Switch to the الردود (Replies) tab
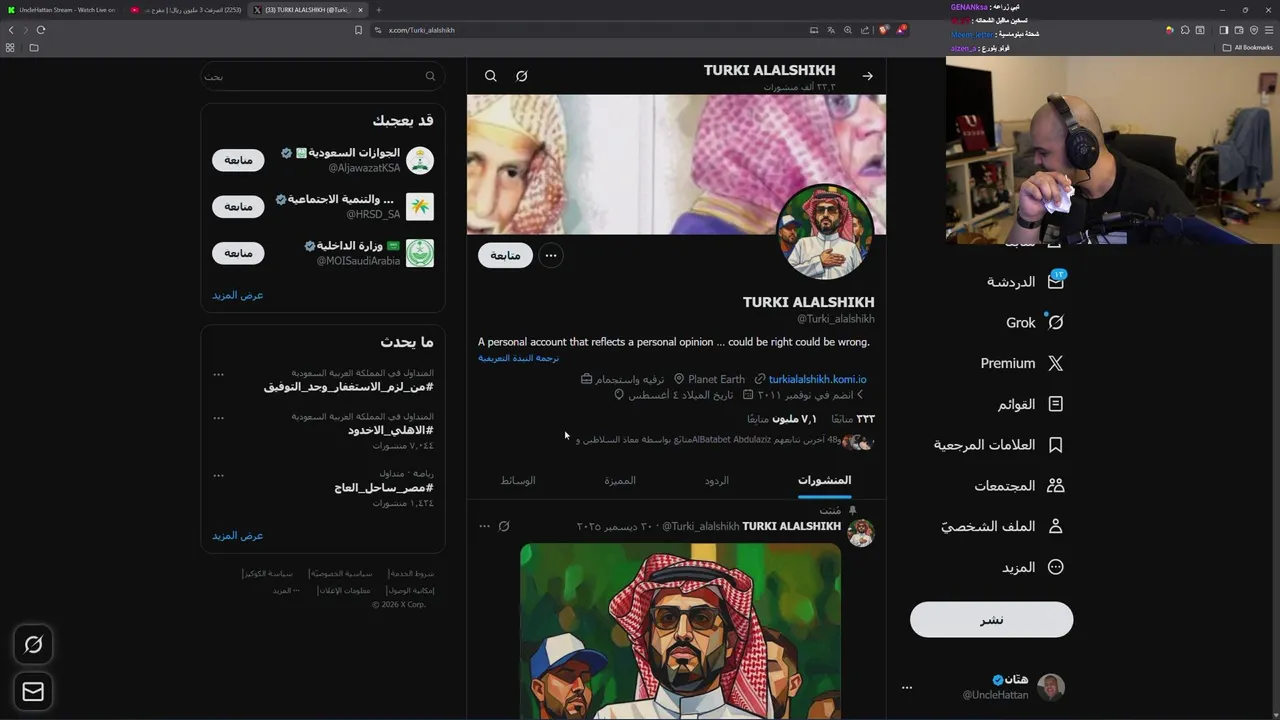Viewport: 1280px width, 720px height. coord(716,481)
